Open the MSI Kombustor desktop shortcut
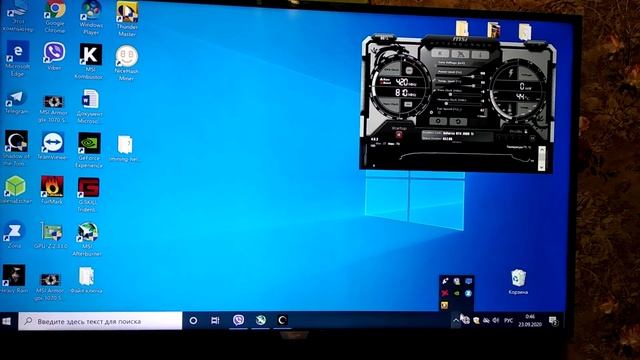This screenshot has height=360, width=640. (x=90, y=60)
